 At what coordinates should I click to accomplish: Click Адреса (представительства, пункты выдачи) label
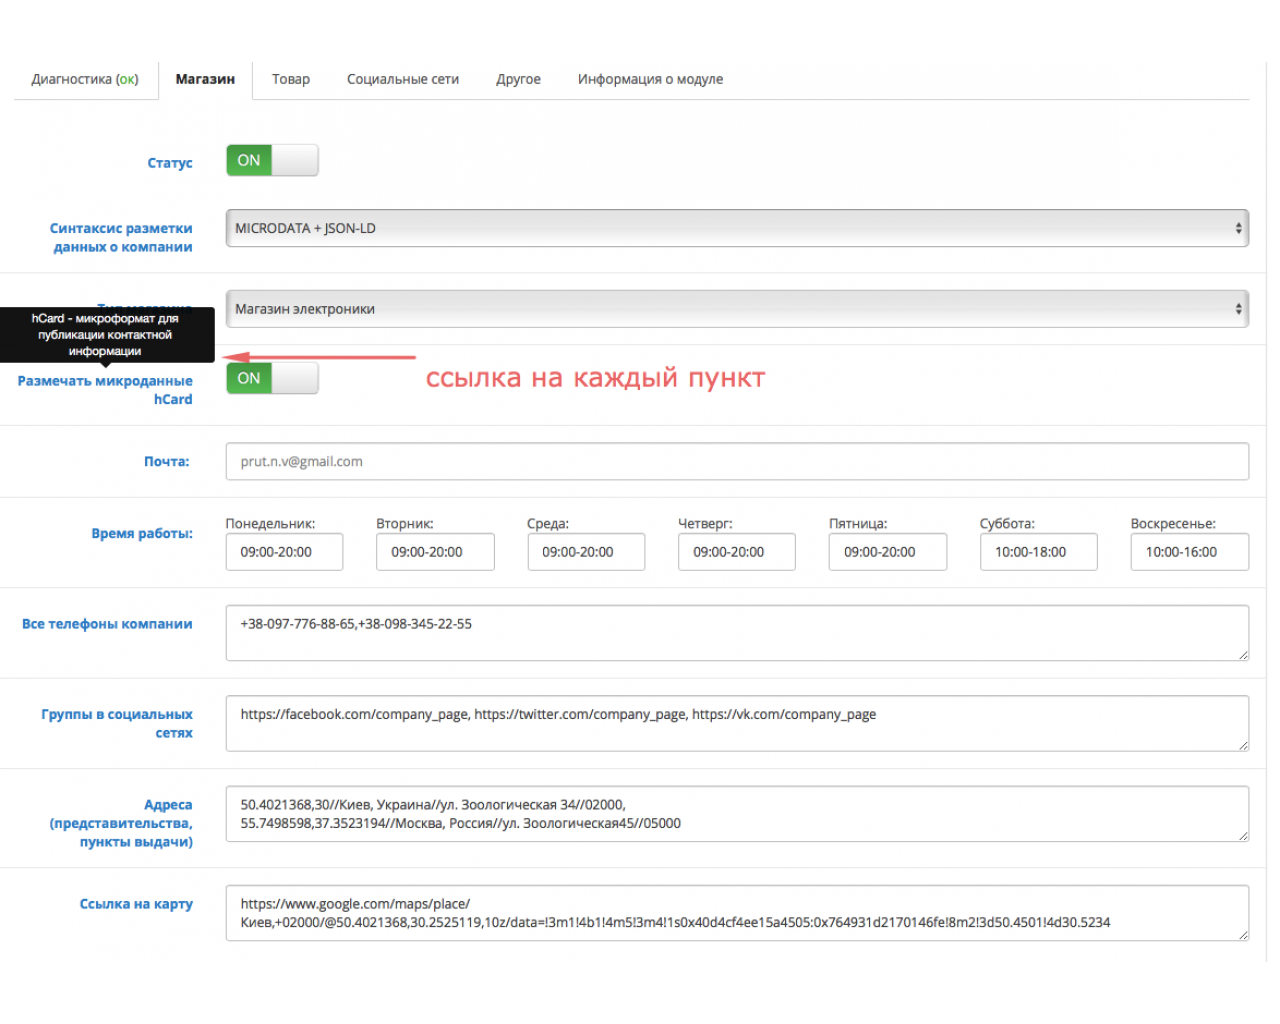(x=121, y=823)
